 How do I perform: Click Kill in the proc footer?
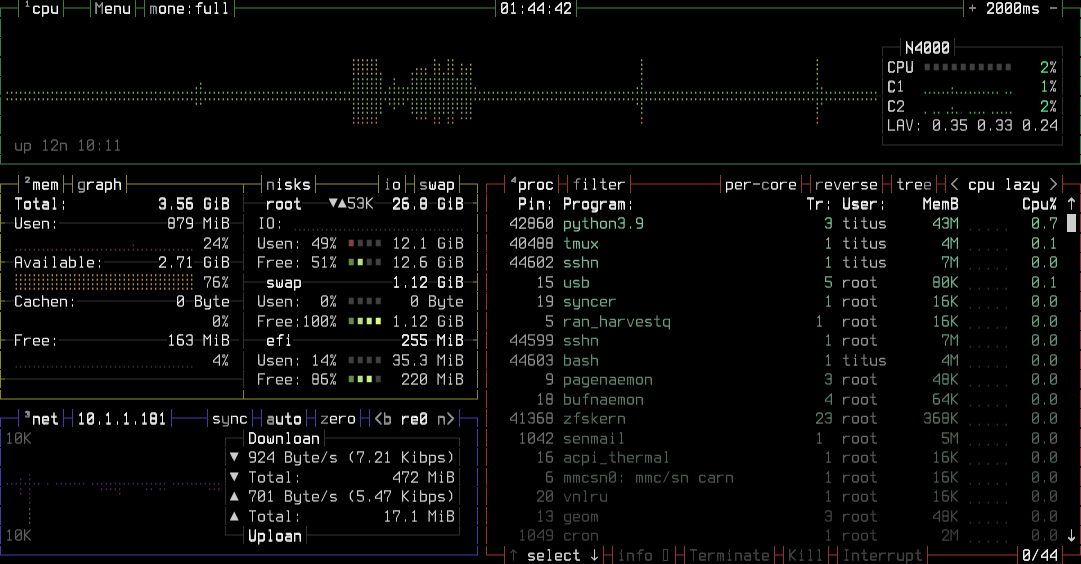pos(806,555)
